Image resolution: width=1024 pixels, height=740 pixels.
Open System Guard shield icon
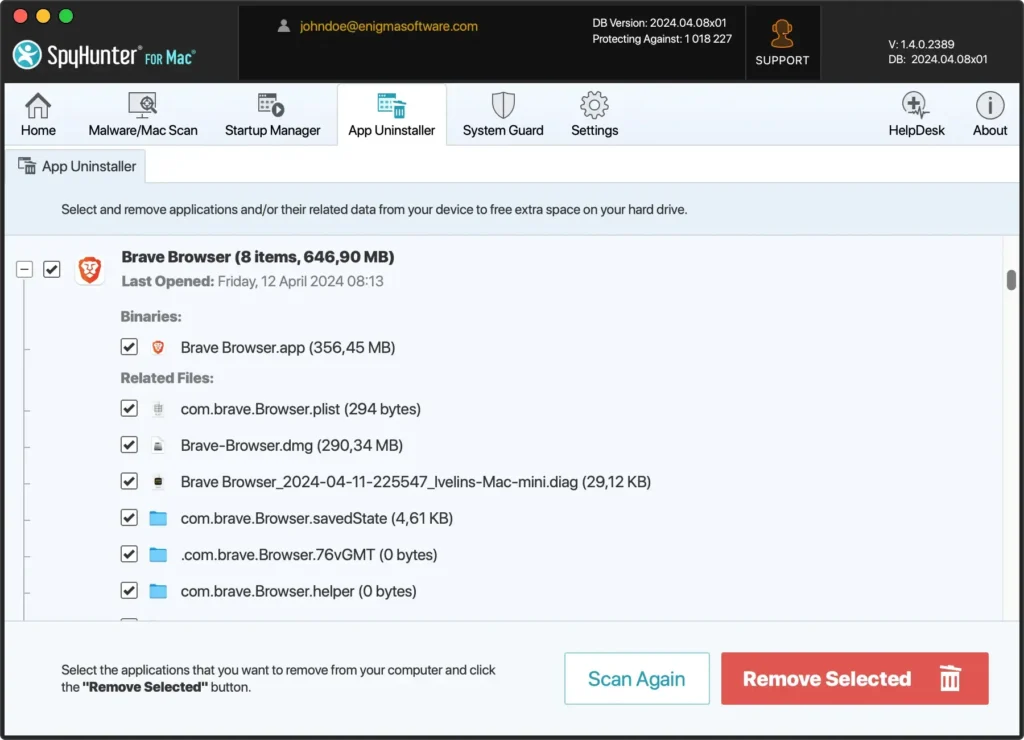pyautogui.click(x=503, y=105)
